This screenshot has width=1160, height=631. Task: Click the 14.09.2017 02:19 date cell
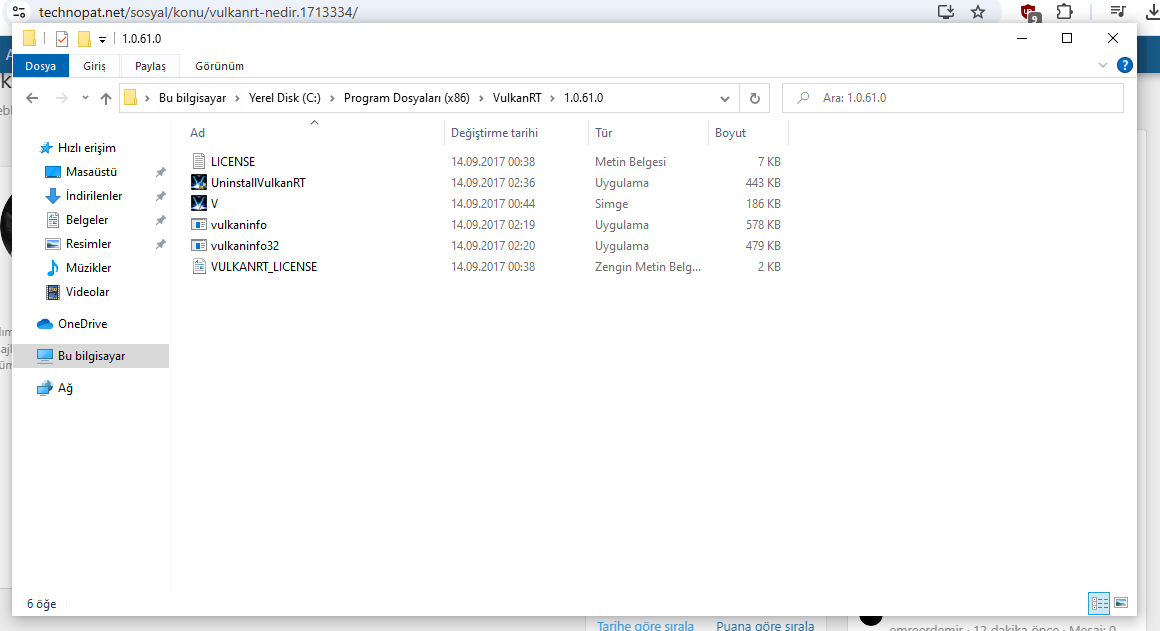pos(493,224)
